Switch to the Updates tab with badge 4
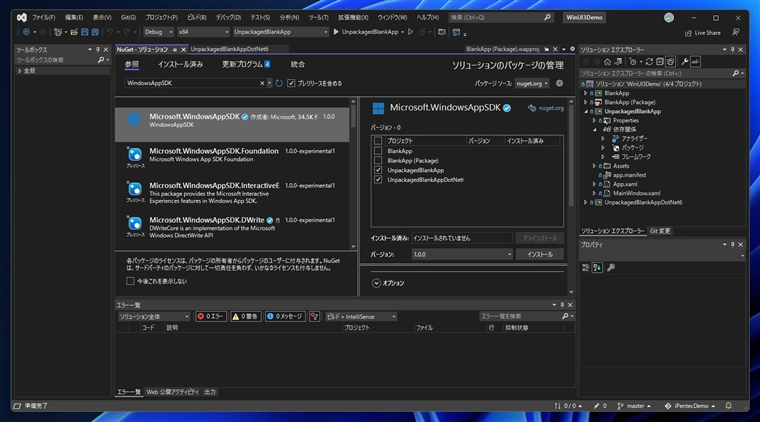Screen dimensions: 760x422 (246, 64)
